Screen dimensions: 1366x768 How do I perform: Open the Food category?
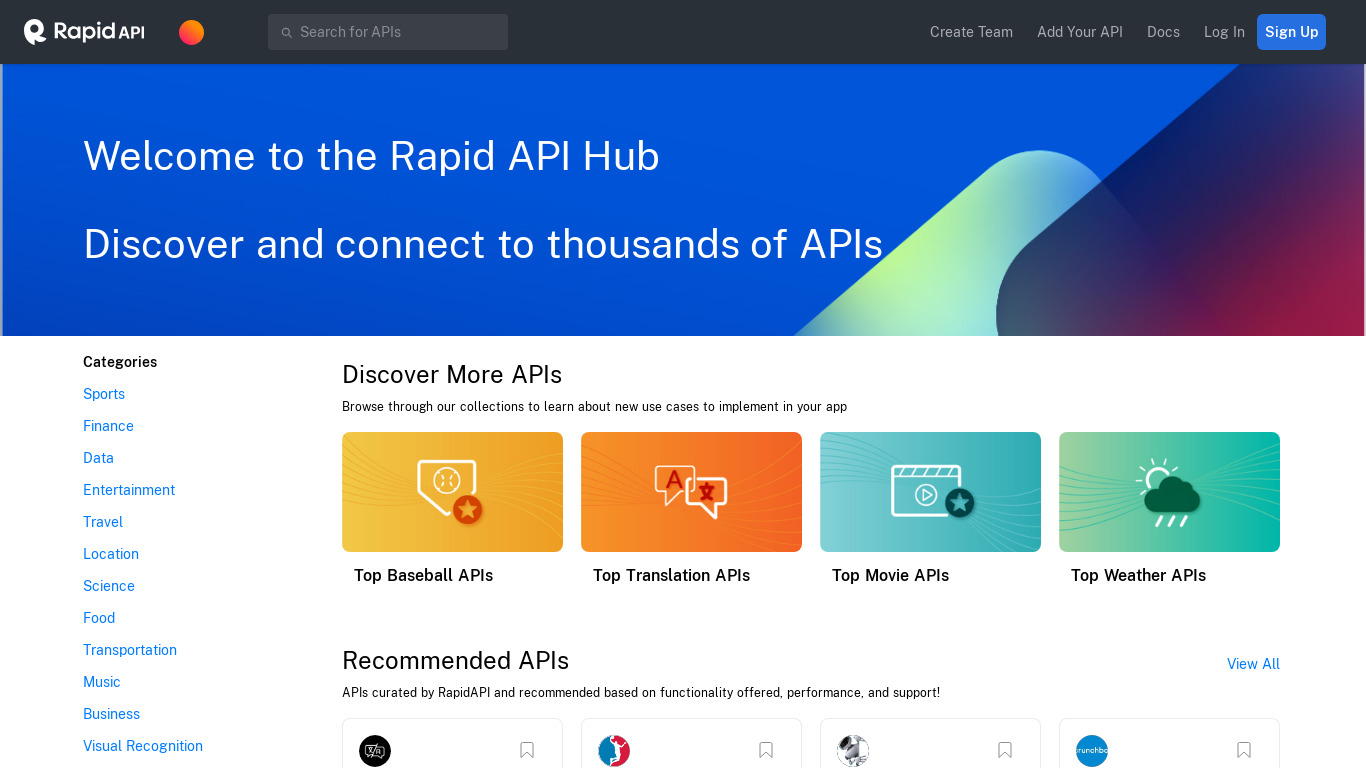(x=99, y=618)
